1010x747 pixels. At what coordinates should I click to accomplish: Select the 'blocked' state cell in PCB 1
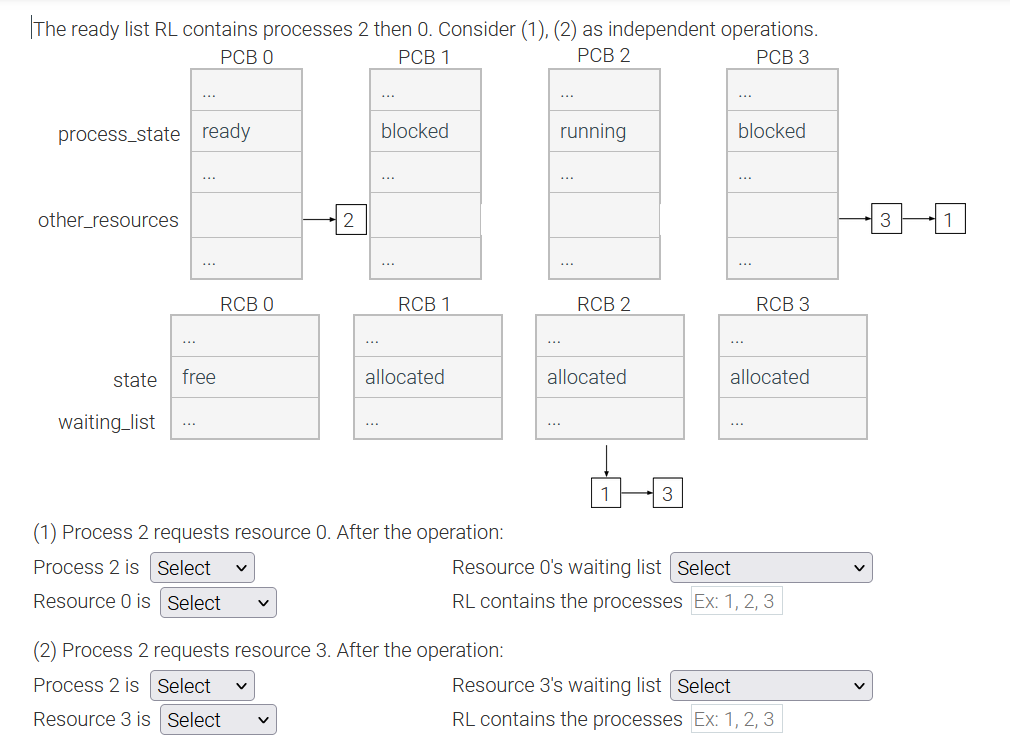tap(425, 131)
